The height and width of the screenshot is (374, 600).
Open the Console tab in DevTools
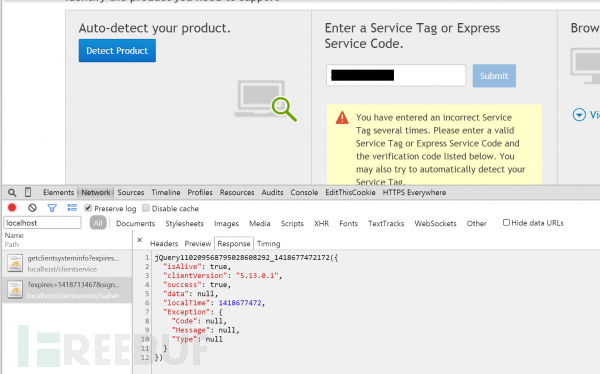click(304, 193)
